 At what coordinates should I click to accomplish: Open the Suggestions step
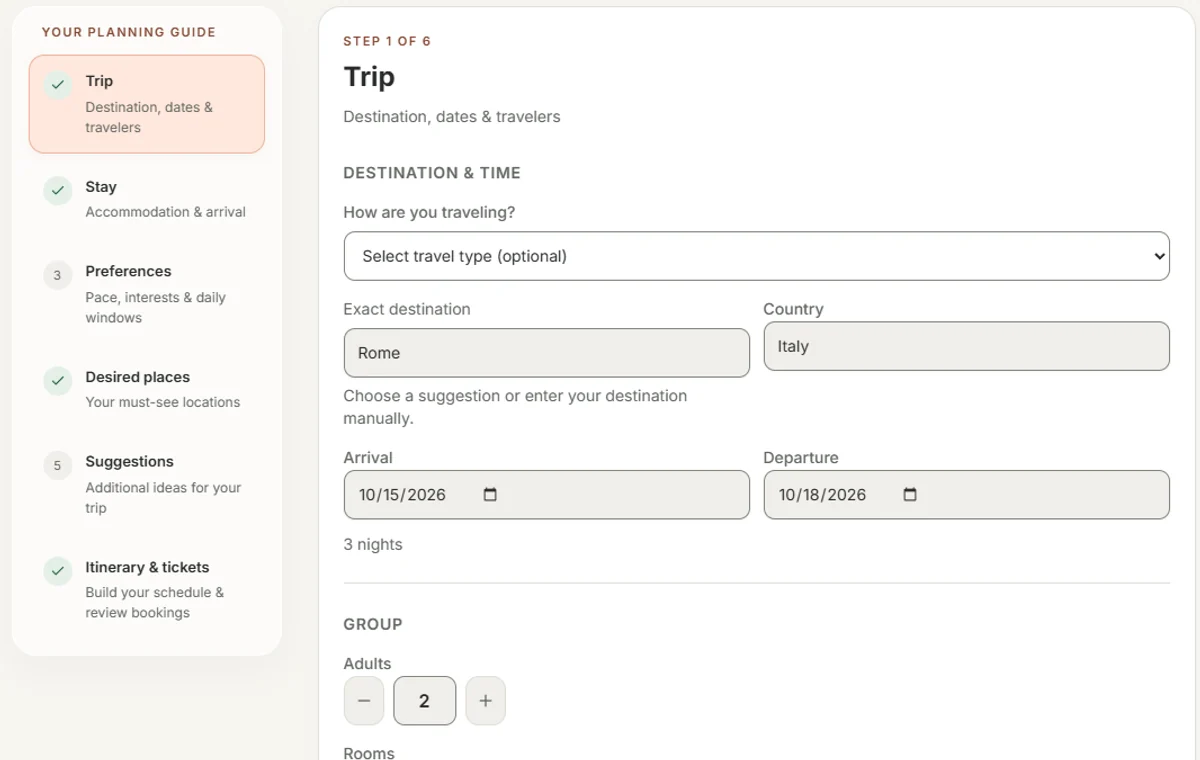click(147, 483)
